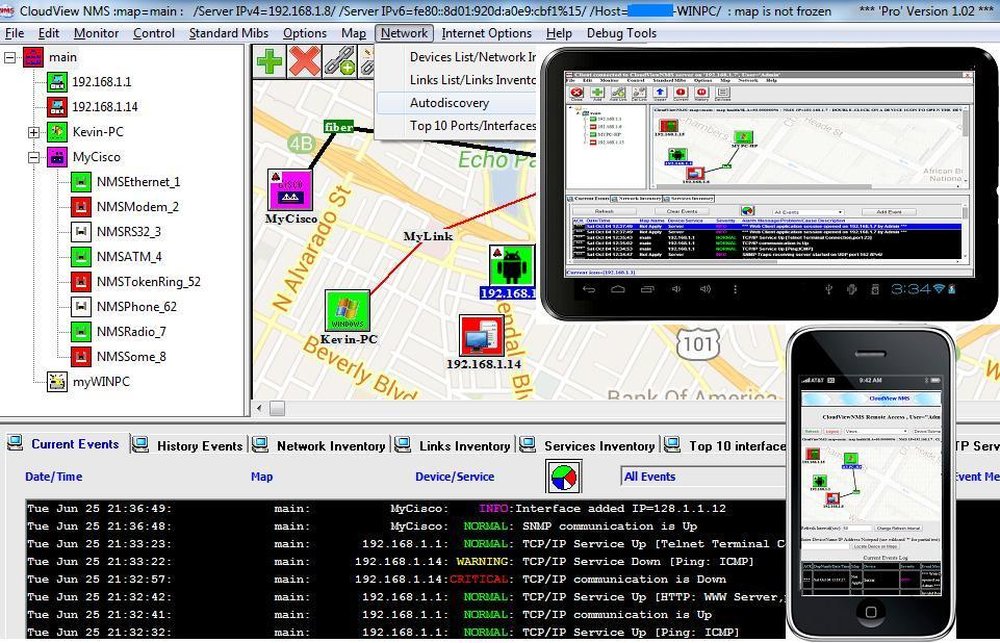1000x643 pixels.
Task: Click the fiber link label on map
Action: click(339, 127)
